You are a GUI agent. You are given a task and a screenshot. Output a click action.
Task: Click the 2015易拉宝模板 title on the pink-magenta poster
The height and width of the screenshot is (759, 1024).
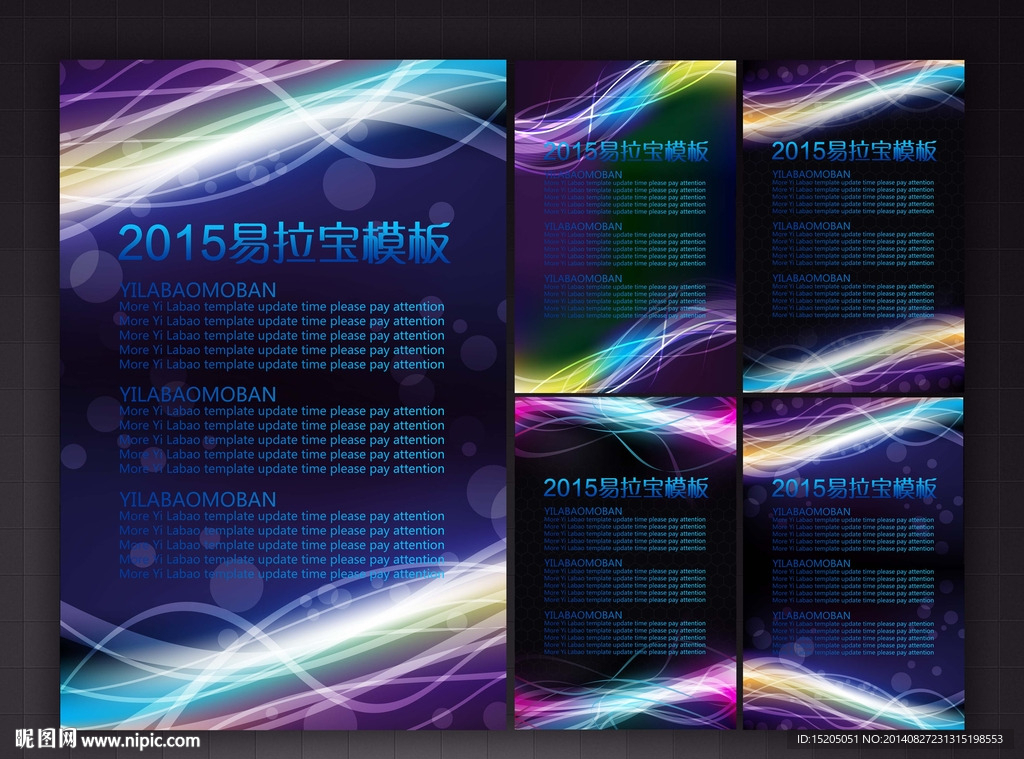(x=626, y=487)
